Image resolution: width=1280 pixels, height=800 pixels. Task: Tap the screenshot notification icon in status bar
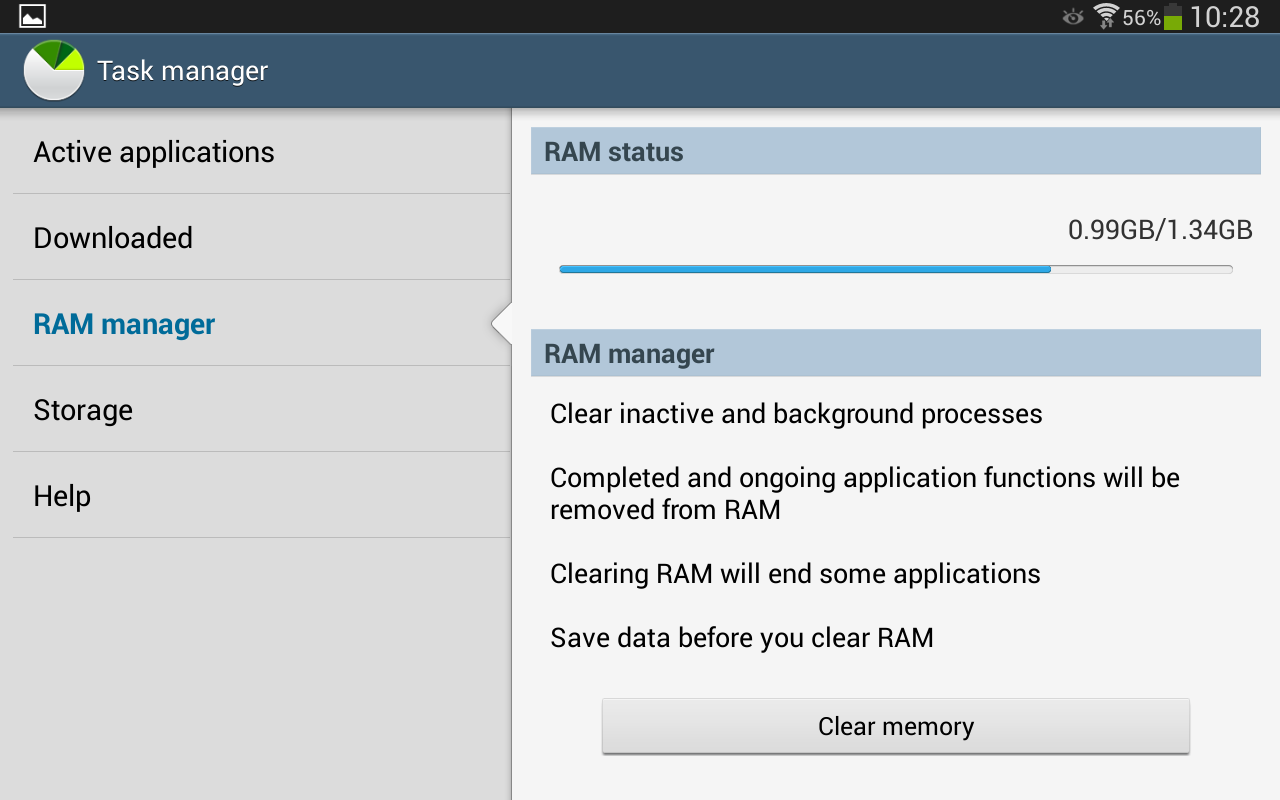click(32, 16)
